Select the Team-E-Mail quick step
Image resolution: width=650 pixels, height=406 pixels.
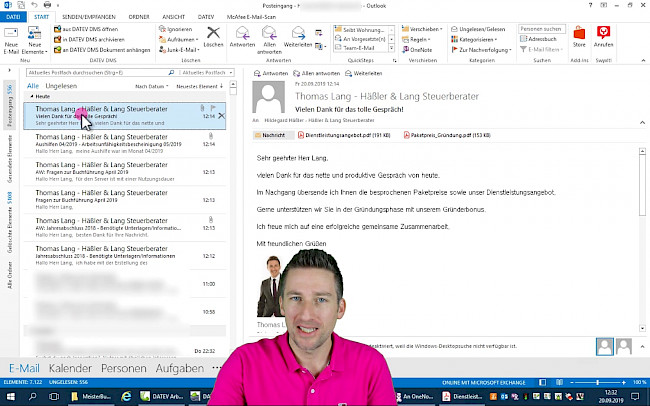click(x=360, y=48)
